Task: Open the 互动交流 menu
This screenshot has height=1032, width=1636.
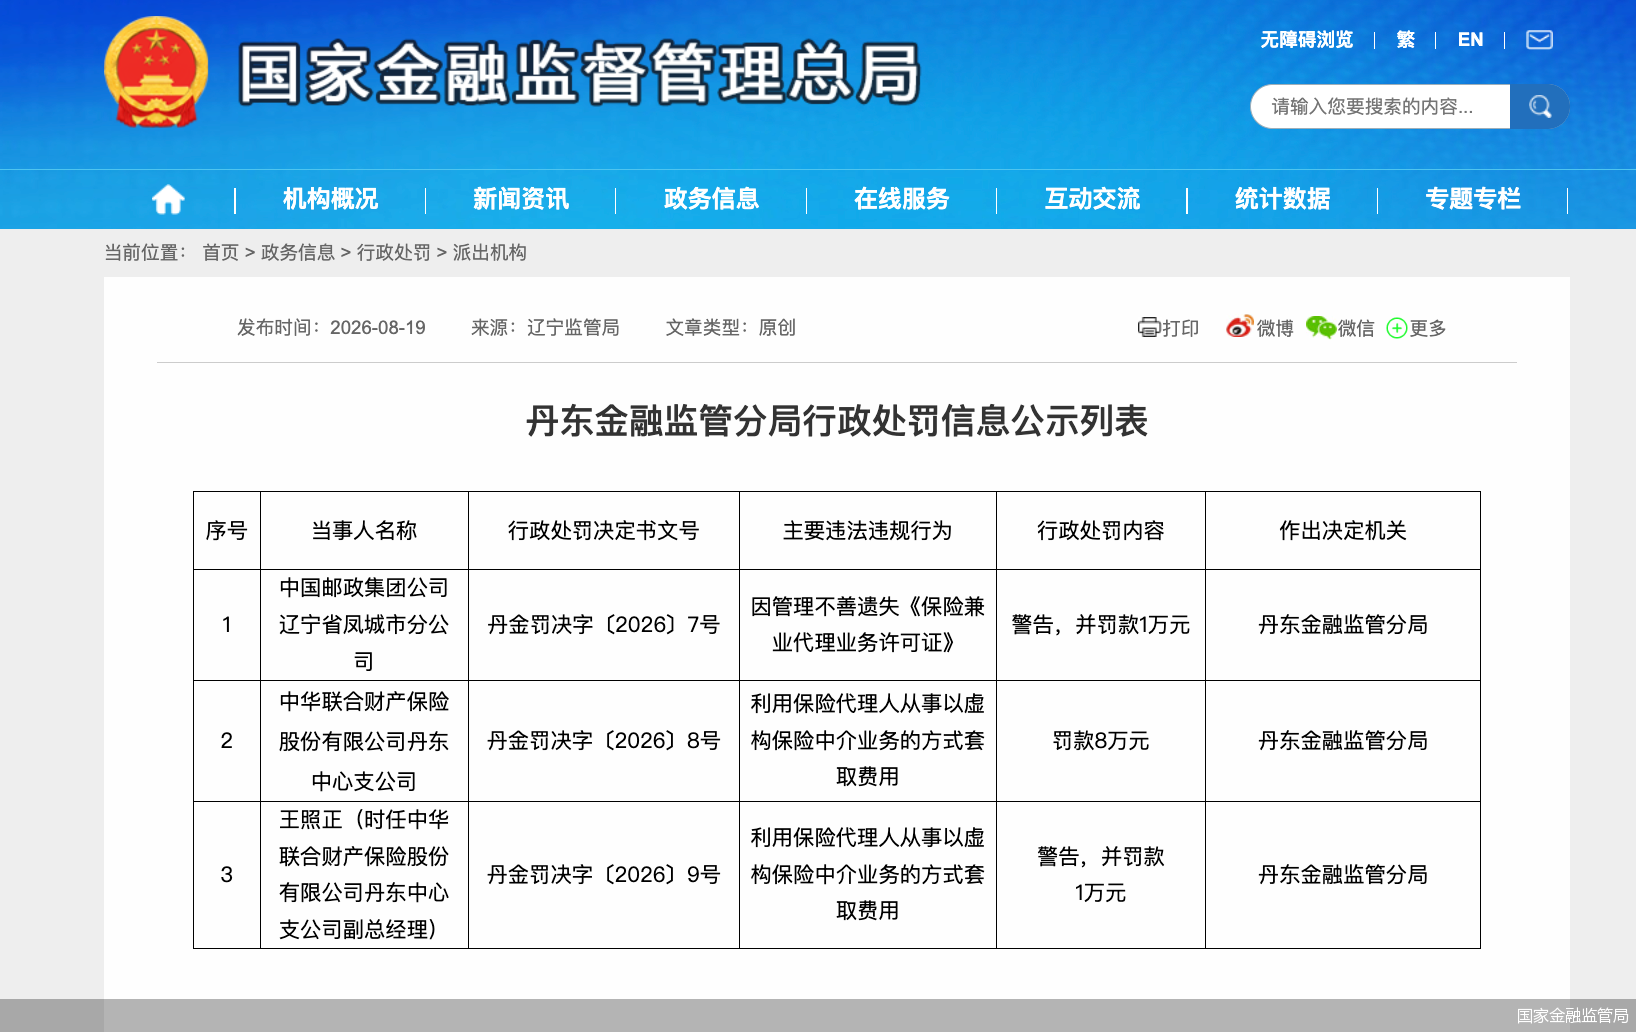Action: click(x=1092, y=199)
